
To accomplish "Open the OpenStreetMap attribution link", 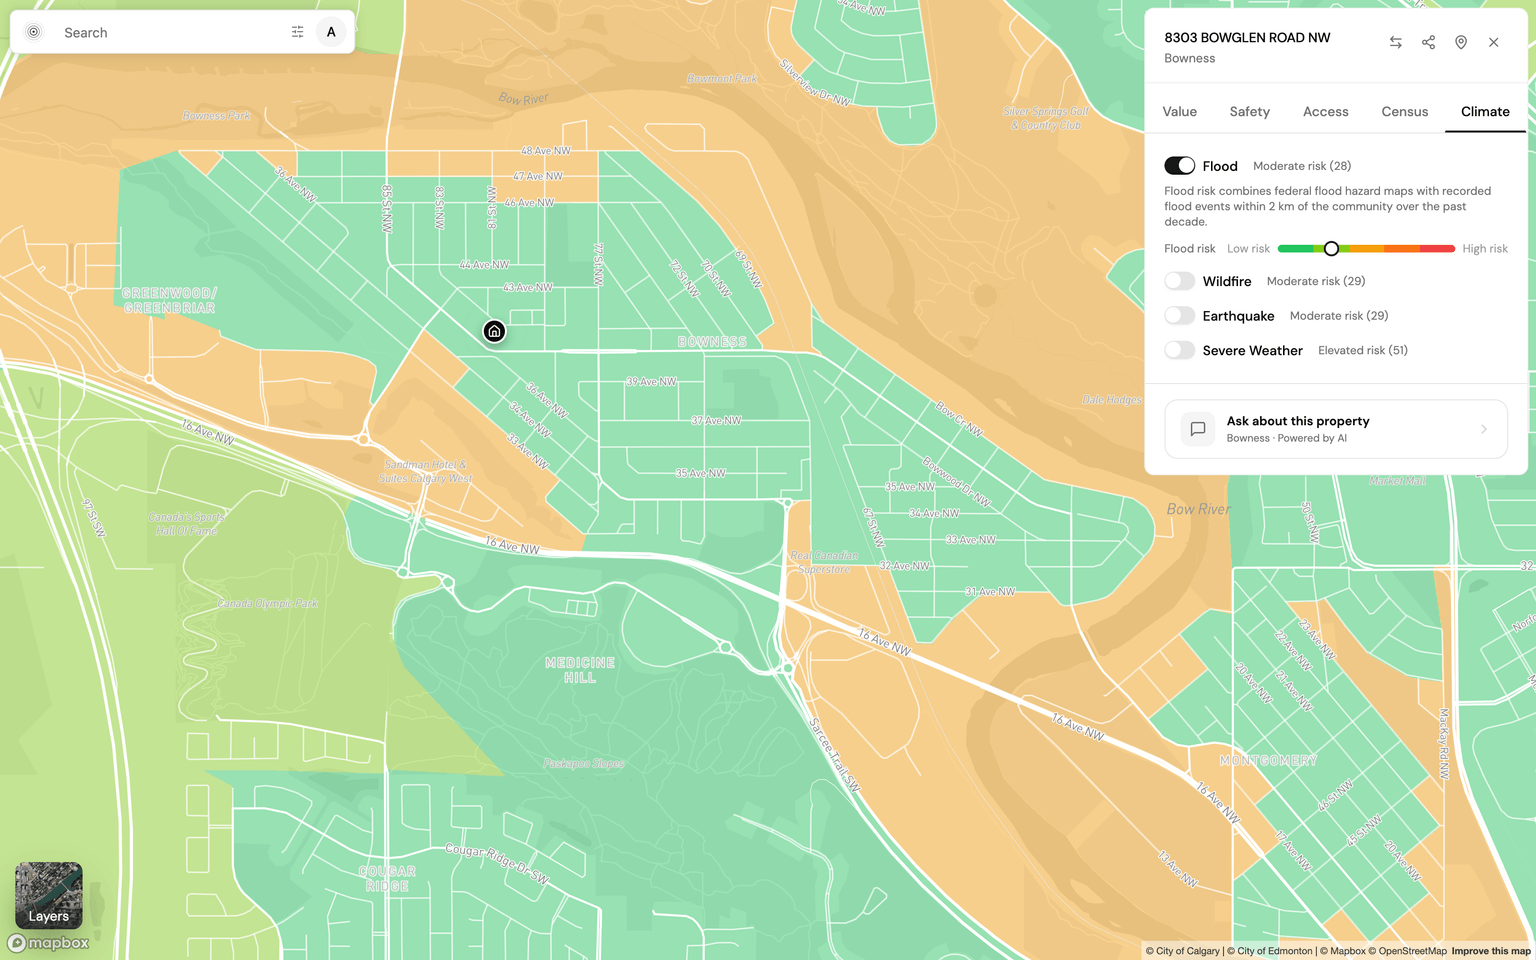I will 1407,951.
